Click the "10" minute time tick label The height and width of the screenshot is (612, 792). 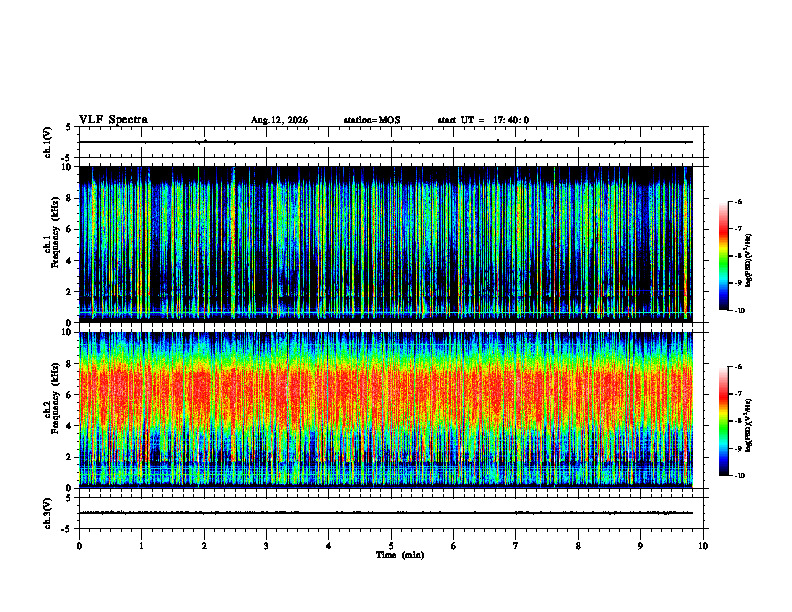[x=703, y=546]
